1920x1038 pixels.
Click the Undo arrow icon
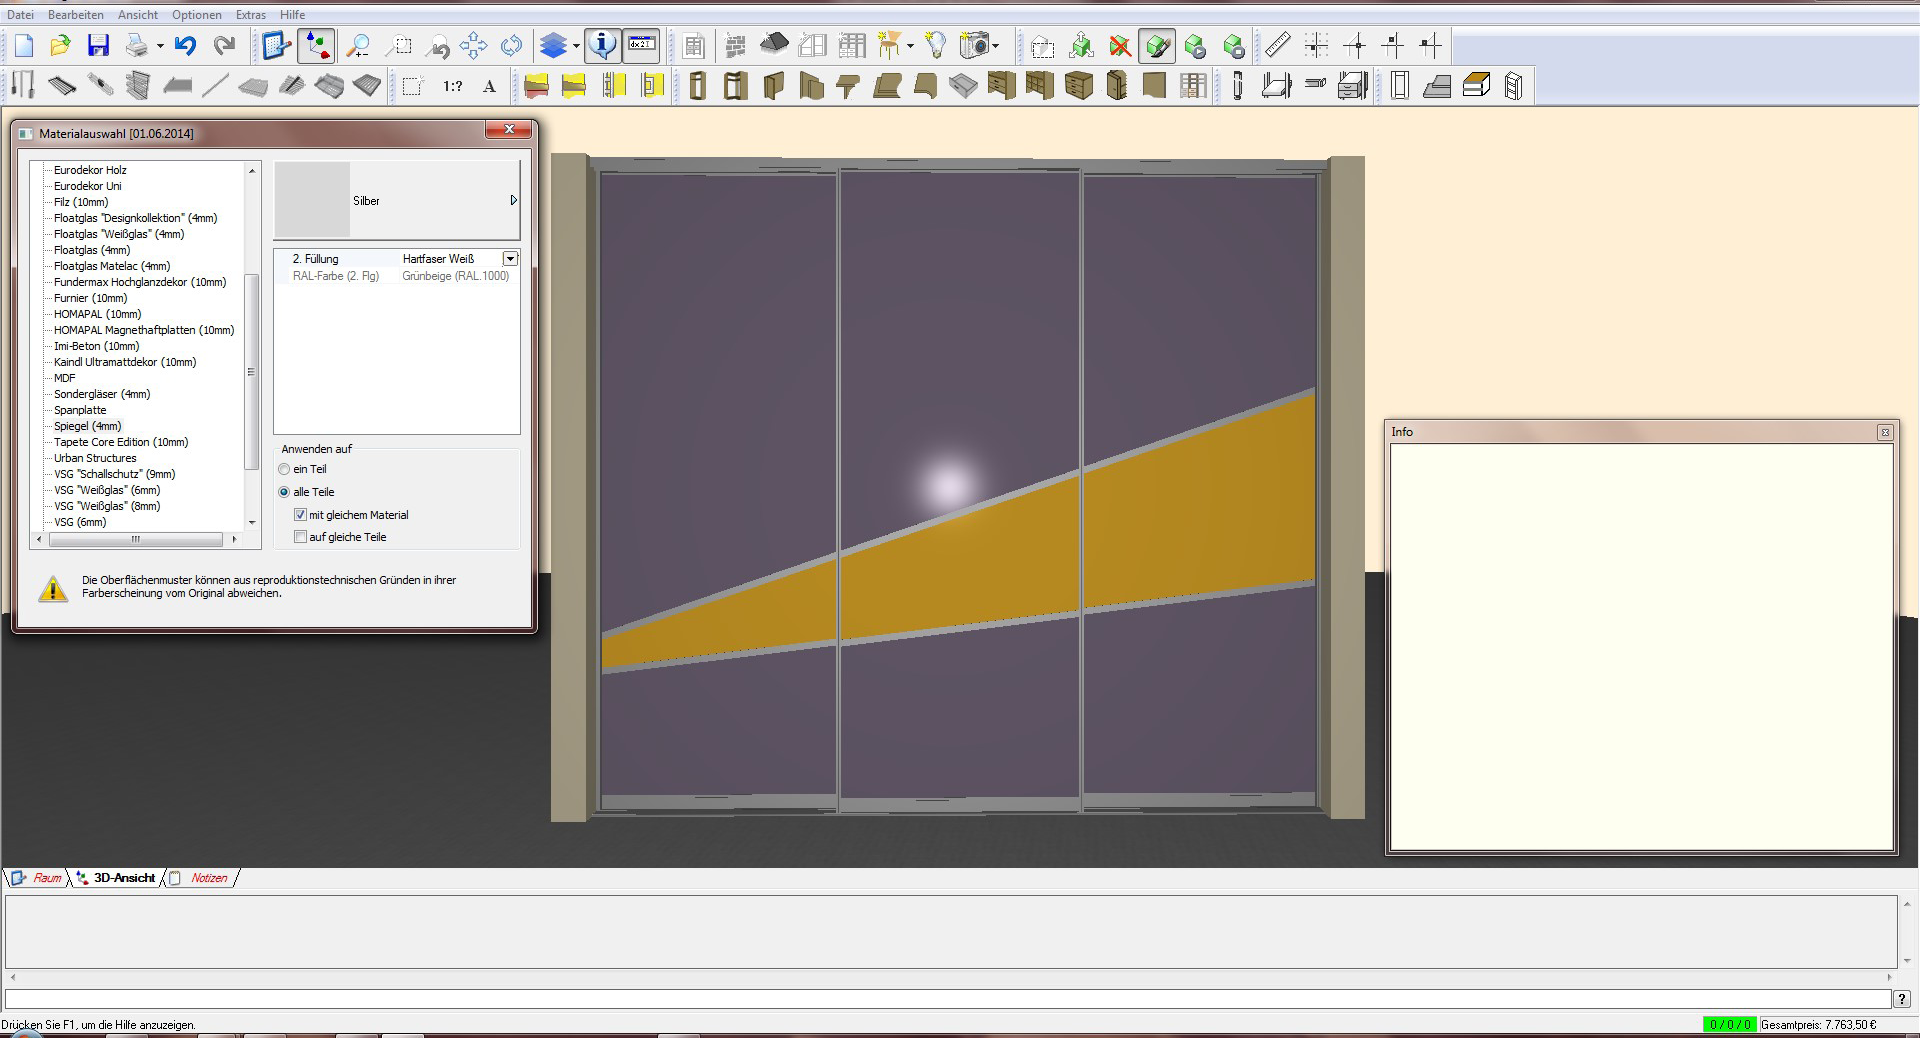[185, 46]
